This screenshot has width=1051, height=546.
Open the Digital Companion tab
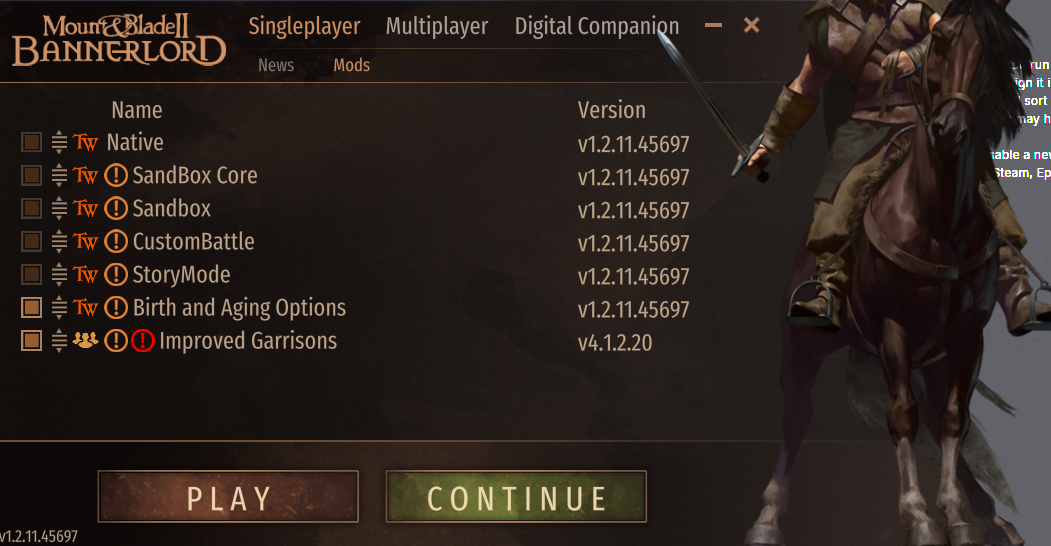[x=597, y=26]
